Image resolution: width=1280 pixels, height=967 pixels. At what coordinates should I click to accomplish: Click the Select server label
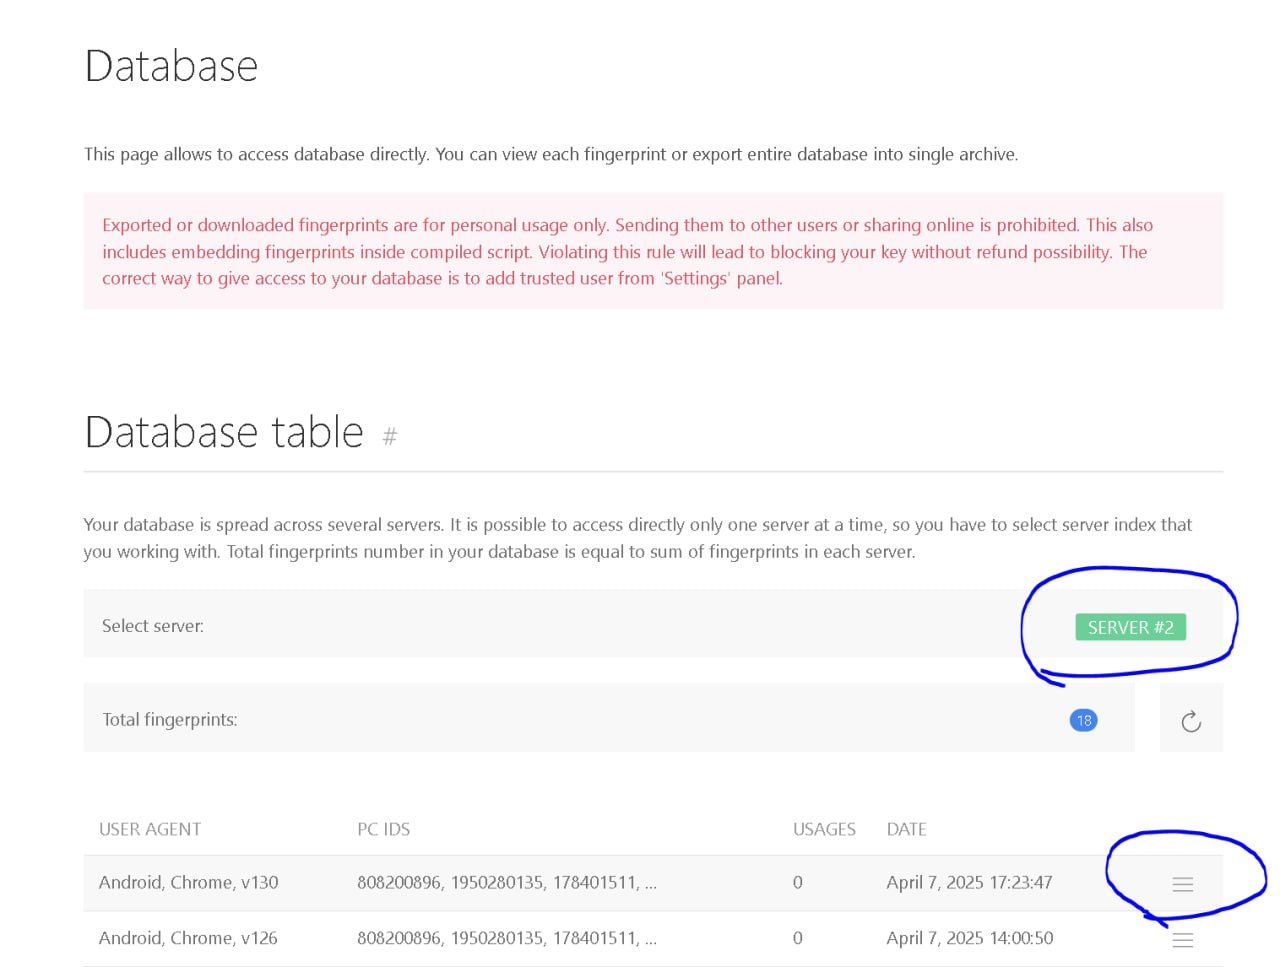(x=152, y=626)
